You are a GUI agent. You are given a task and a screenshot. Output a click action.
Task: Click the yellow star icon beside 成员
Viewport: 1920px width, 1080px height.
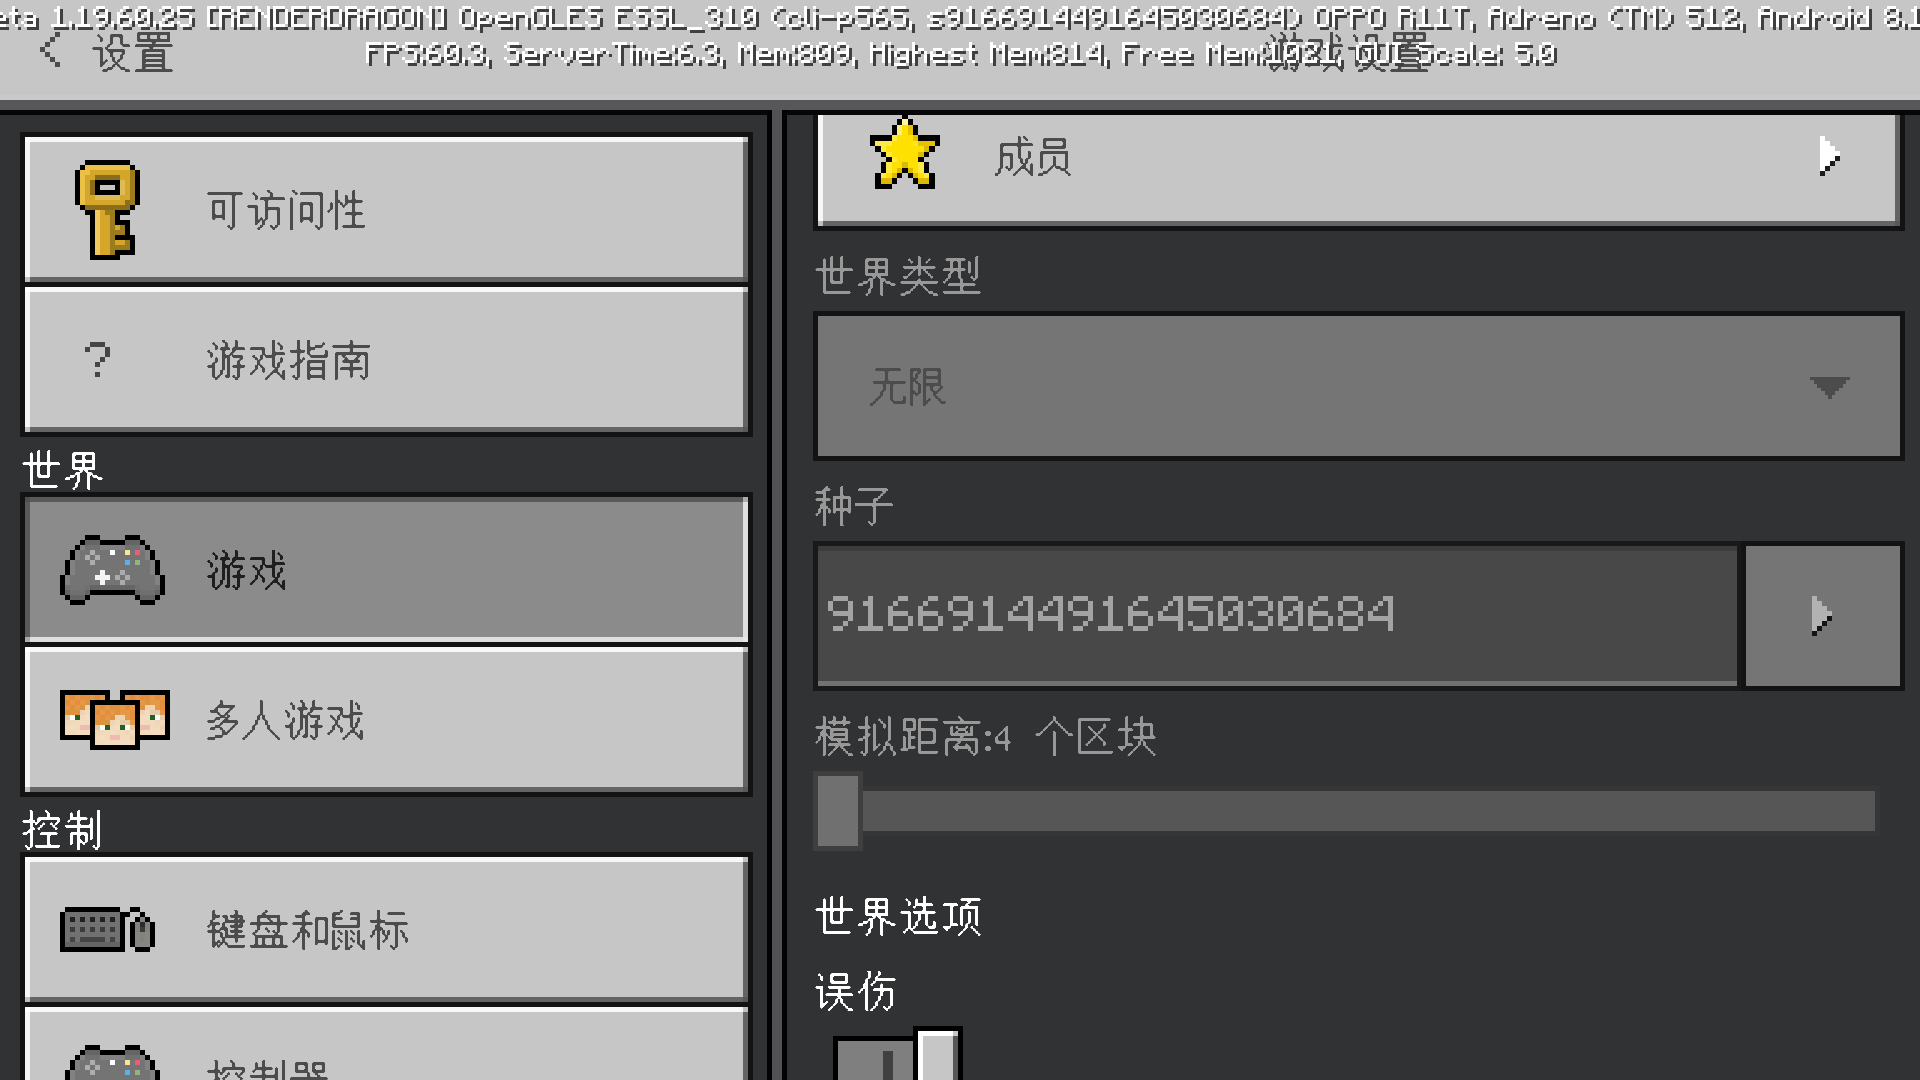905,154
